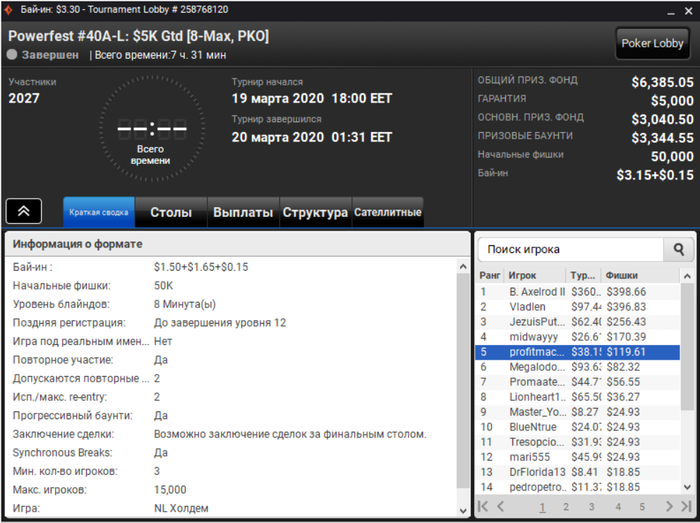This screenshot has height=523, width=700.
Task: Click the Завершен status indicator
Action: tap(43, 55)
